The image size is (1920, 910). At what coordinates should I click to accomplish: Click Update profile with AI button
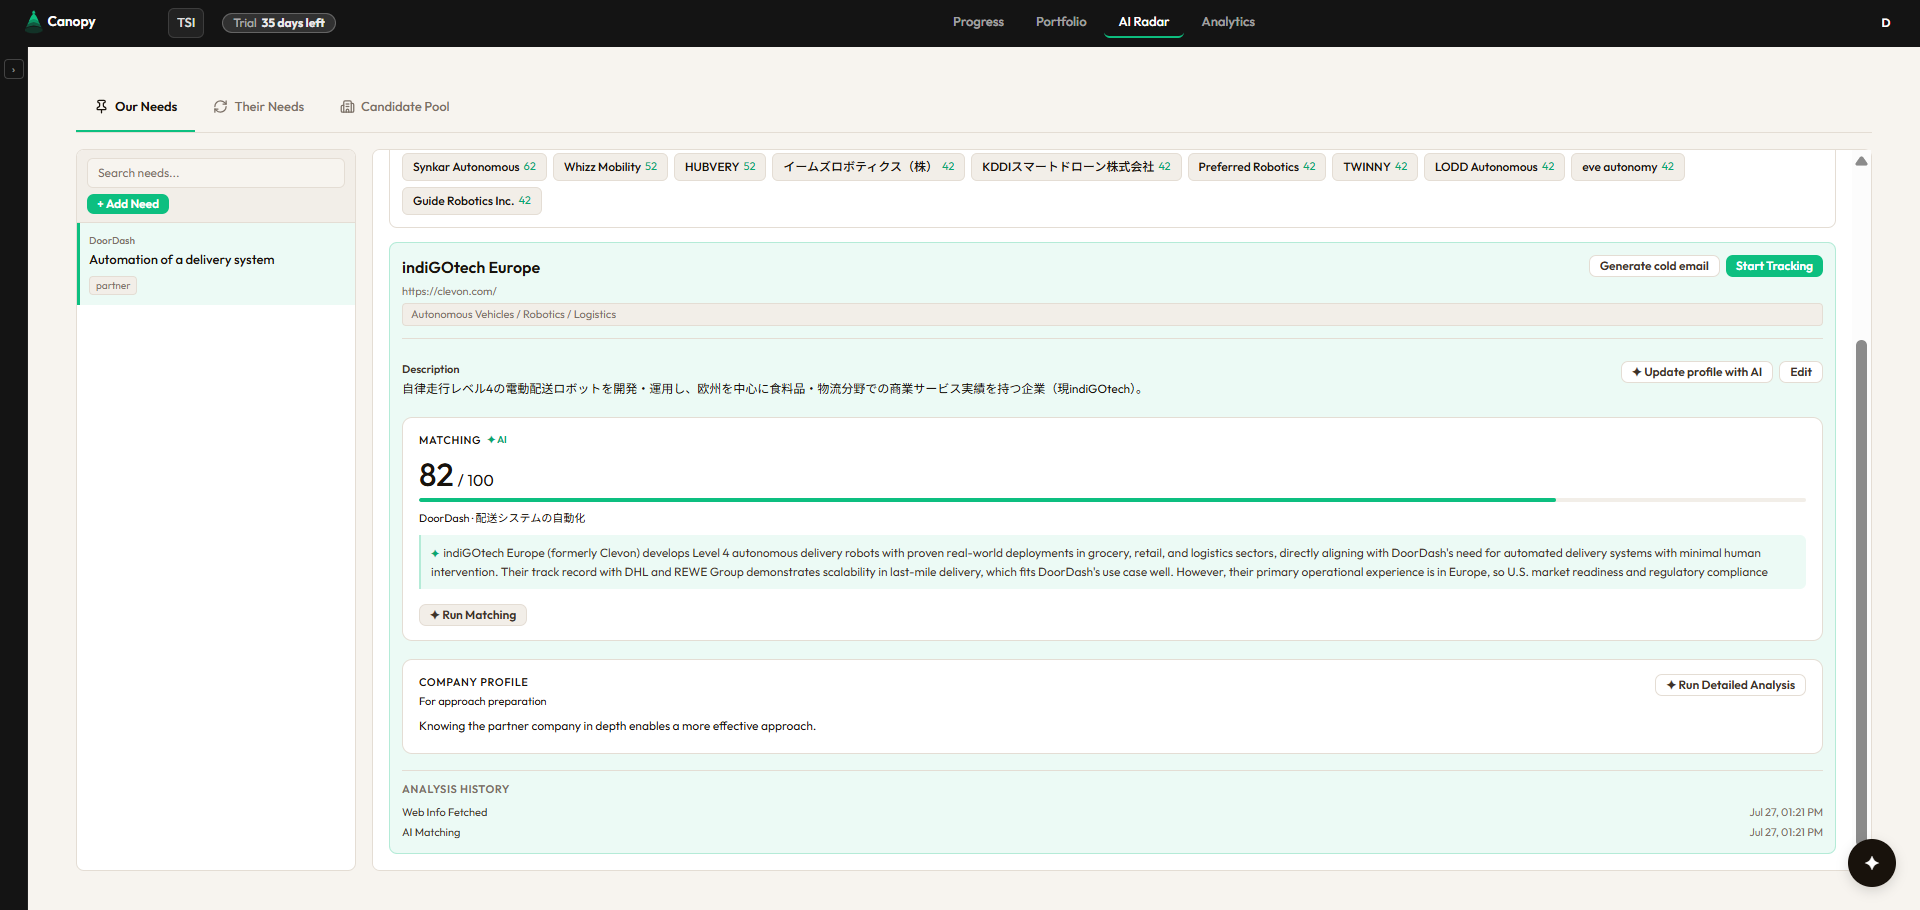[1697, 372]
